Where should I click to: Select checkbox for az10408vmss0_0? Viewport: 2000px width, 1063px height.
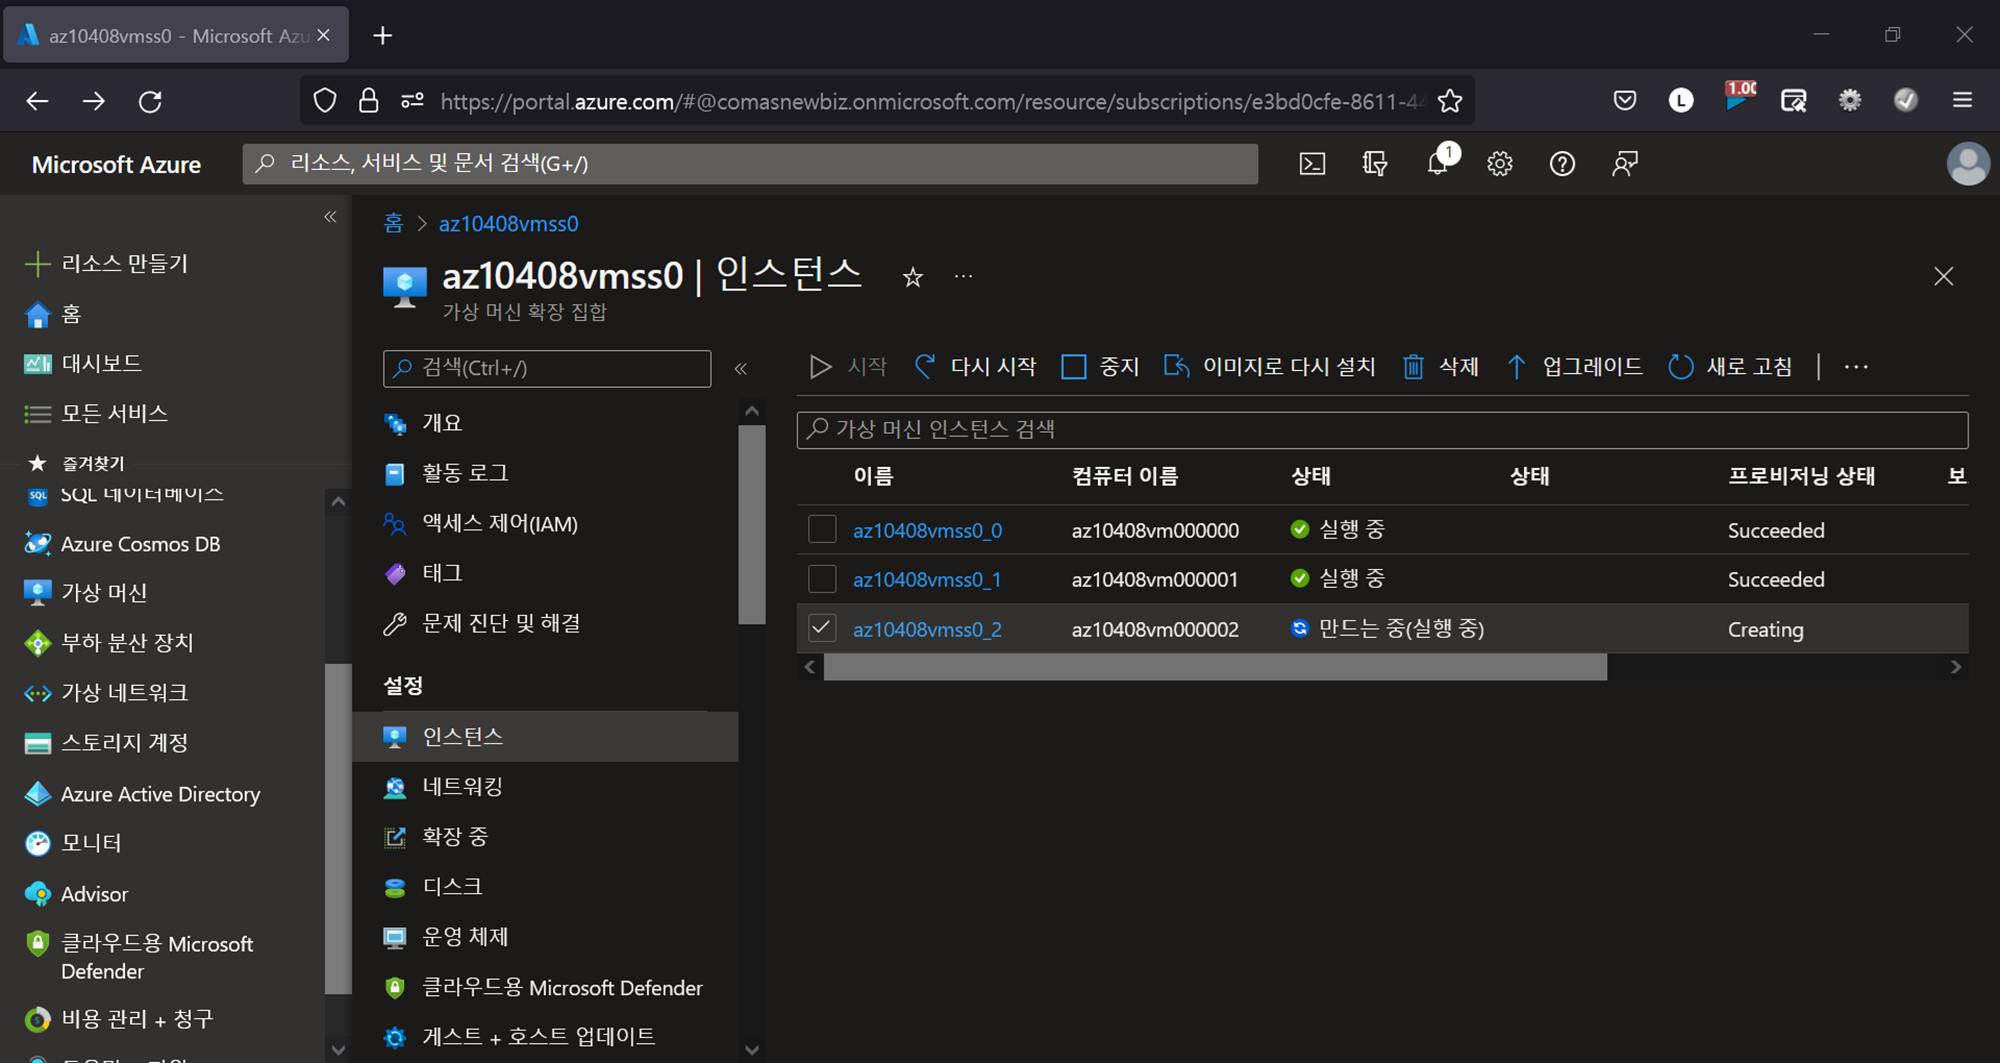[x=822, y=529]
